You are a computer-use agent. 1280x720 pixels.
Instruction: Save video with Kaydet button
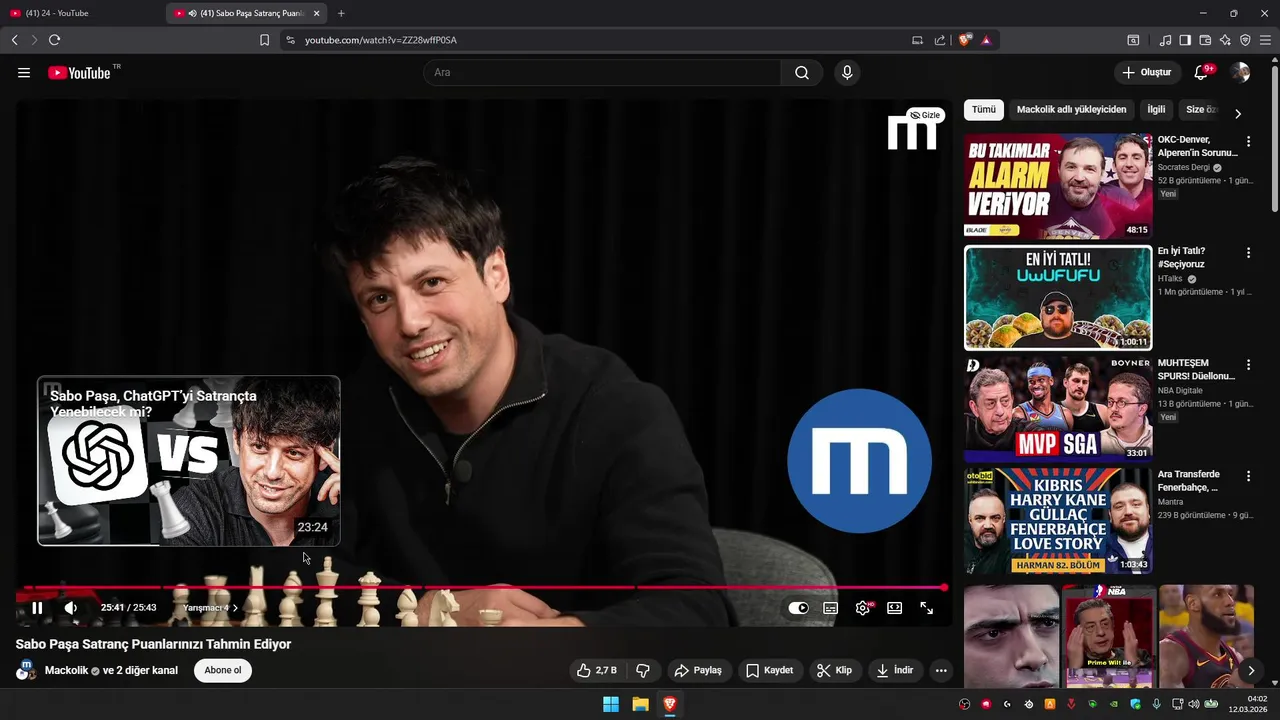(x=770, y=670)
